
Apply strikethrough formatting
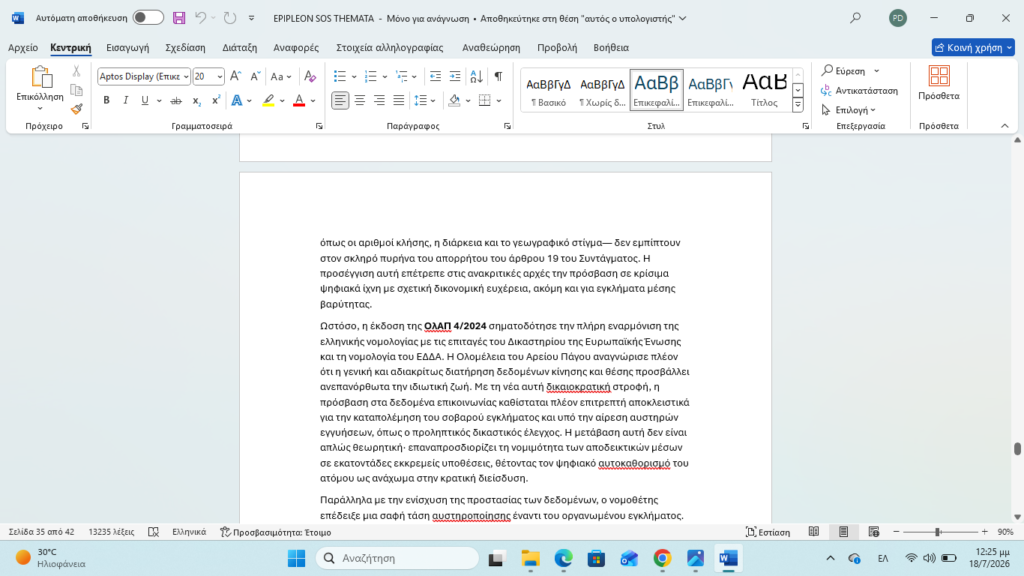(176, 101)
